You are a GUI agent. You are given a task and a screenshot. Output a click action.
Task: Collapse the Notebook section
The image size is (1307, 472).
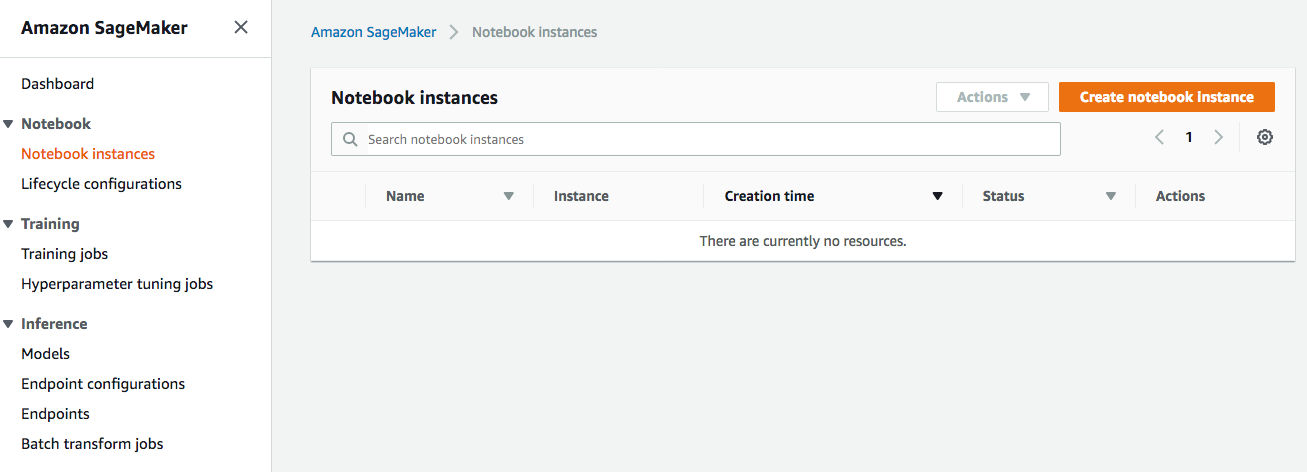click(8, 124)
